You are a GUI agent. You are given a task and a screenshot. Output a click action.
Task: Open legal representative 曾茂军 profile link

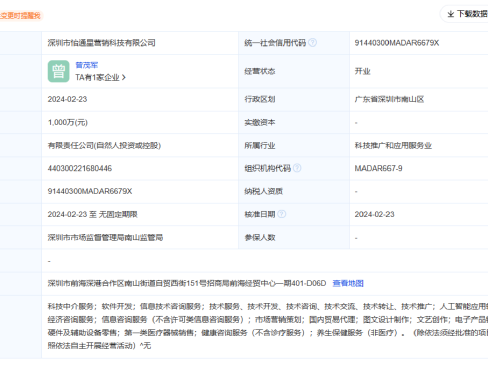coord(87,65)
